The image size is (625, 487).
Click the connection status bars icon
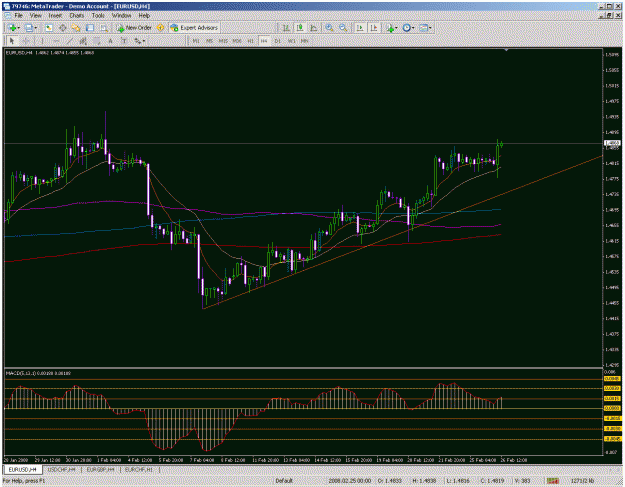(552, 481)
